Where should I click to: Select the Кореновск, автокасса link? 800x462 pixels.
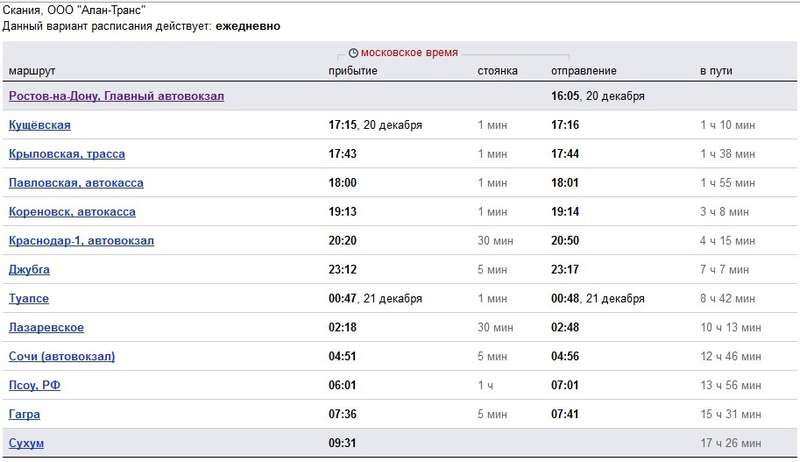[72, 212]
